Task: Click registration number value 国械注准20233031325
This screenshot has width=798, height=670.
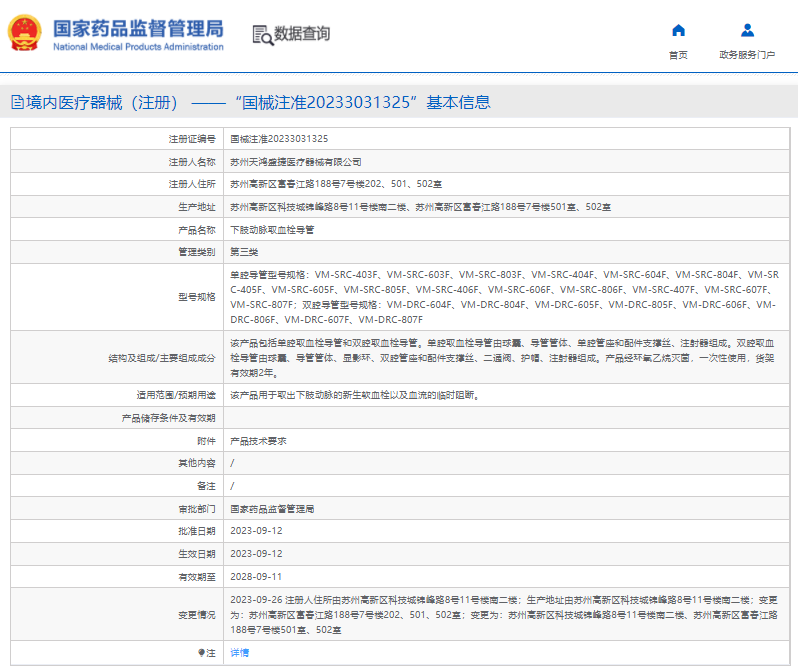Action: click(279, 139)
